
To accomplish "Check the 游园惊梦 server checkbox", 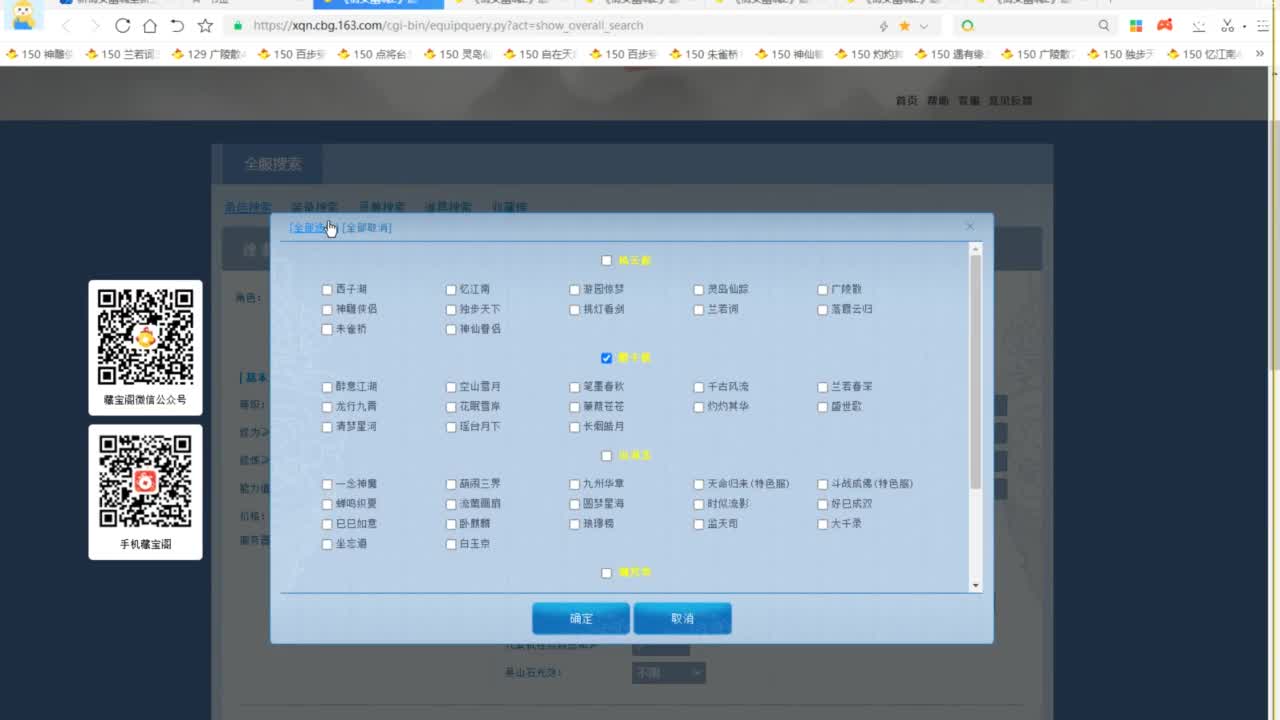I will click(575, 290).
